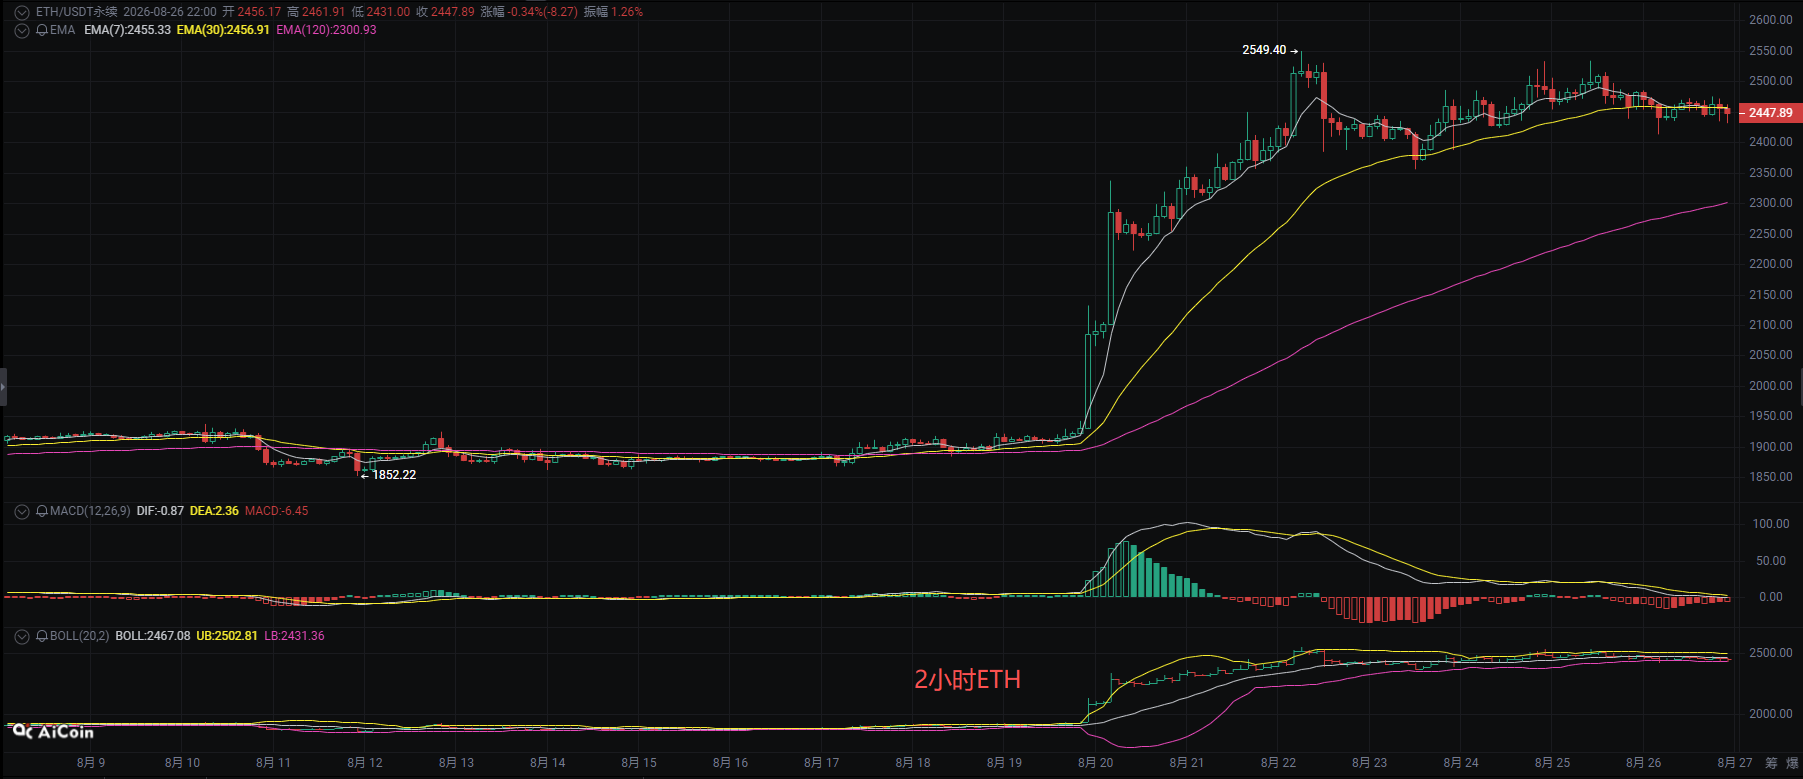Click the yellow EMA(30) value 2456.91

tap(223, 30)
